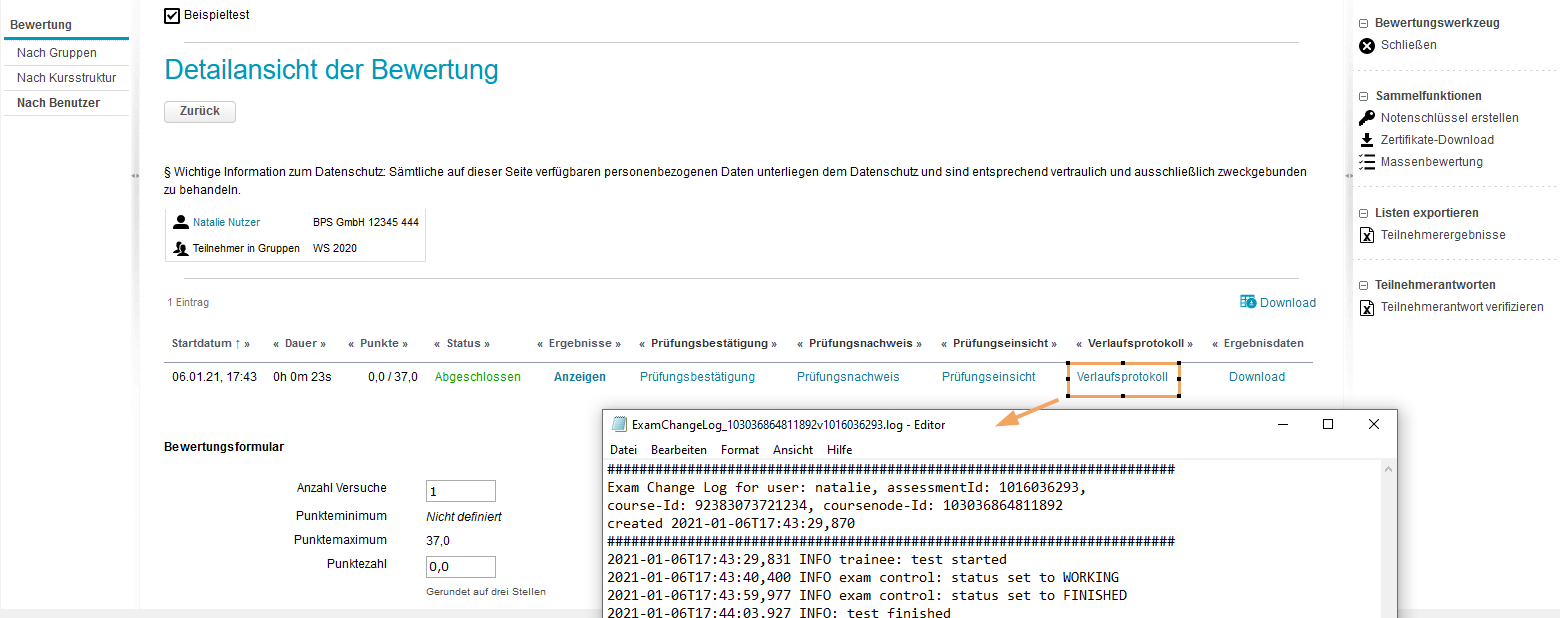The width and height of the screenshot is (1560, 618).
Task: Click the Download icon above the results table
Action: pos(1248,302)
